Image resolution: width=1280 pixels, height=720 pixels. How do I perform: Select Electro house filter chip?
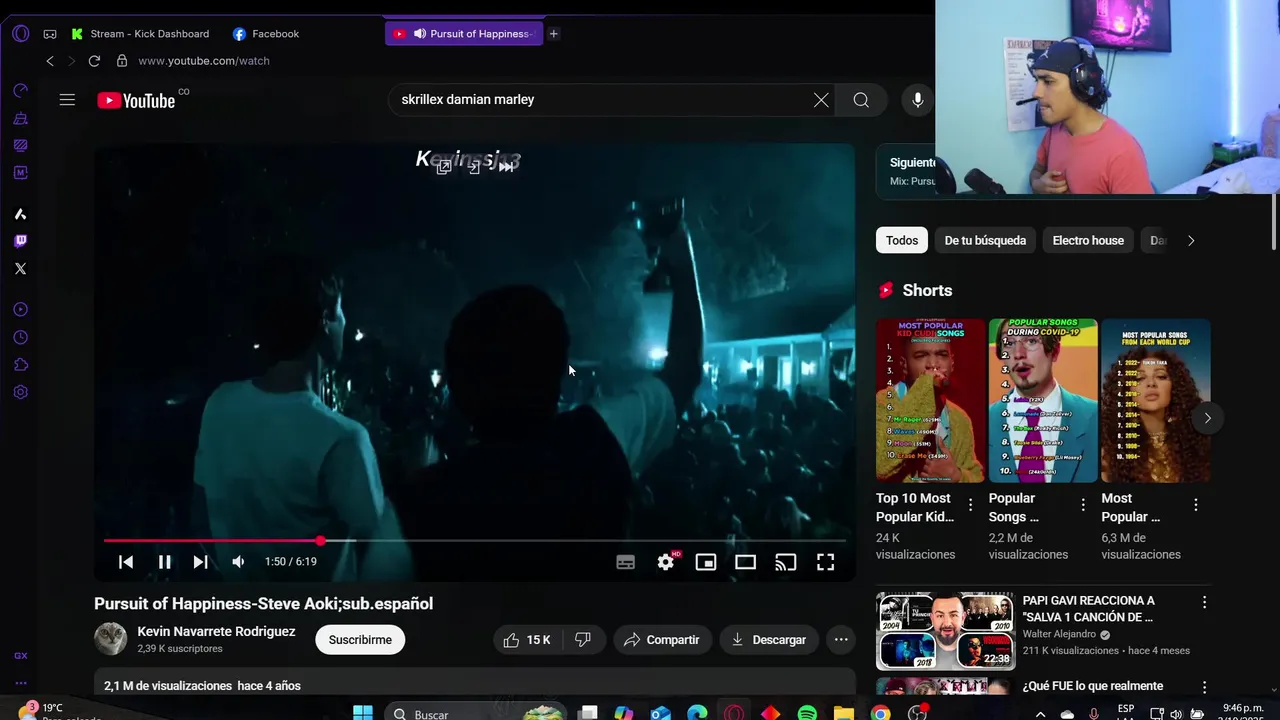pyautogui.click(x=1088, y=241)
